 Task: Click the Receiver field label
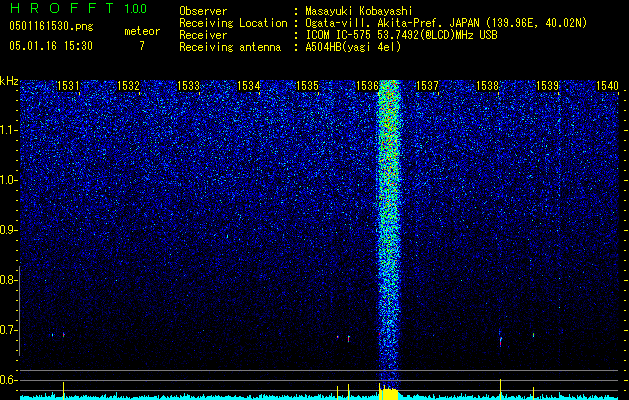click(x=203, y=35)
